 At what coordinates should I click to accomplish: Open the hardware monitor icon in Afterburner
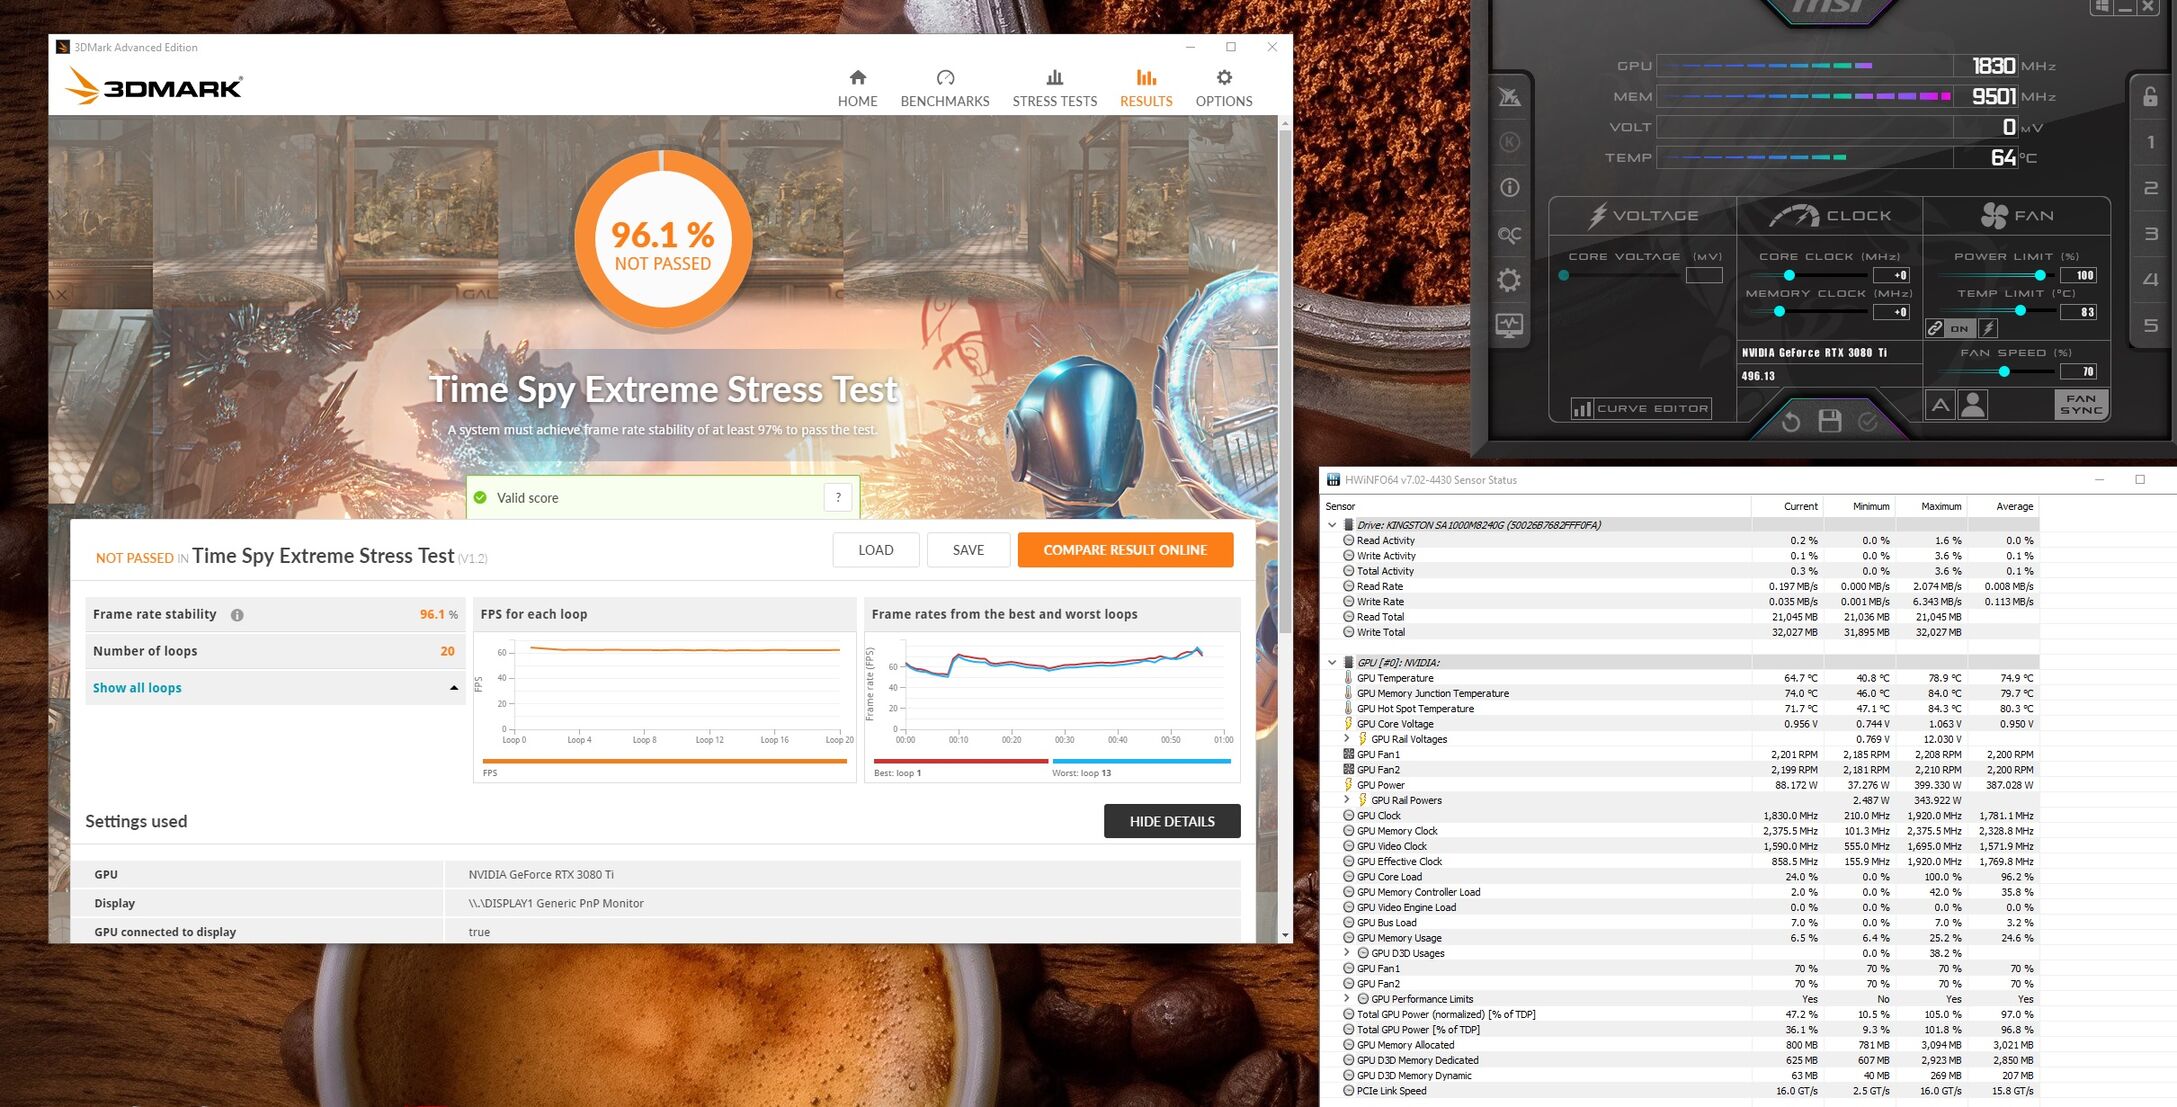pos(1509,326)
